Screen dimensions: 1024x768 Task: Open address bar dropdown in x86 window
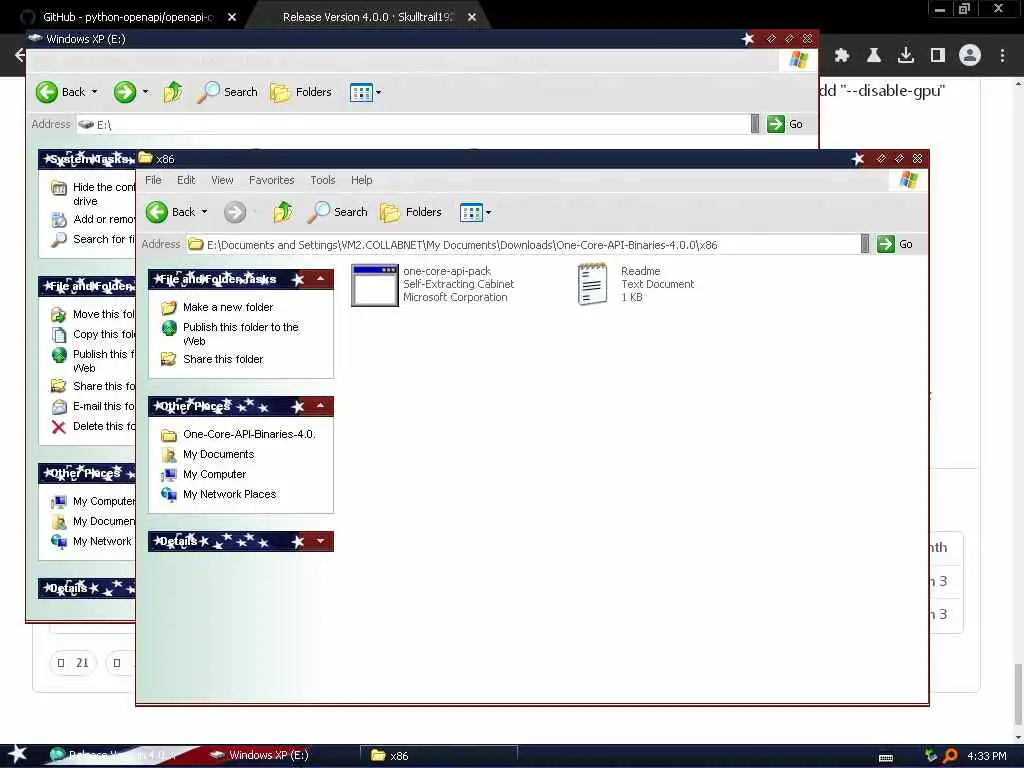point(865,244)
